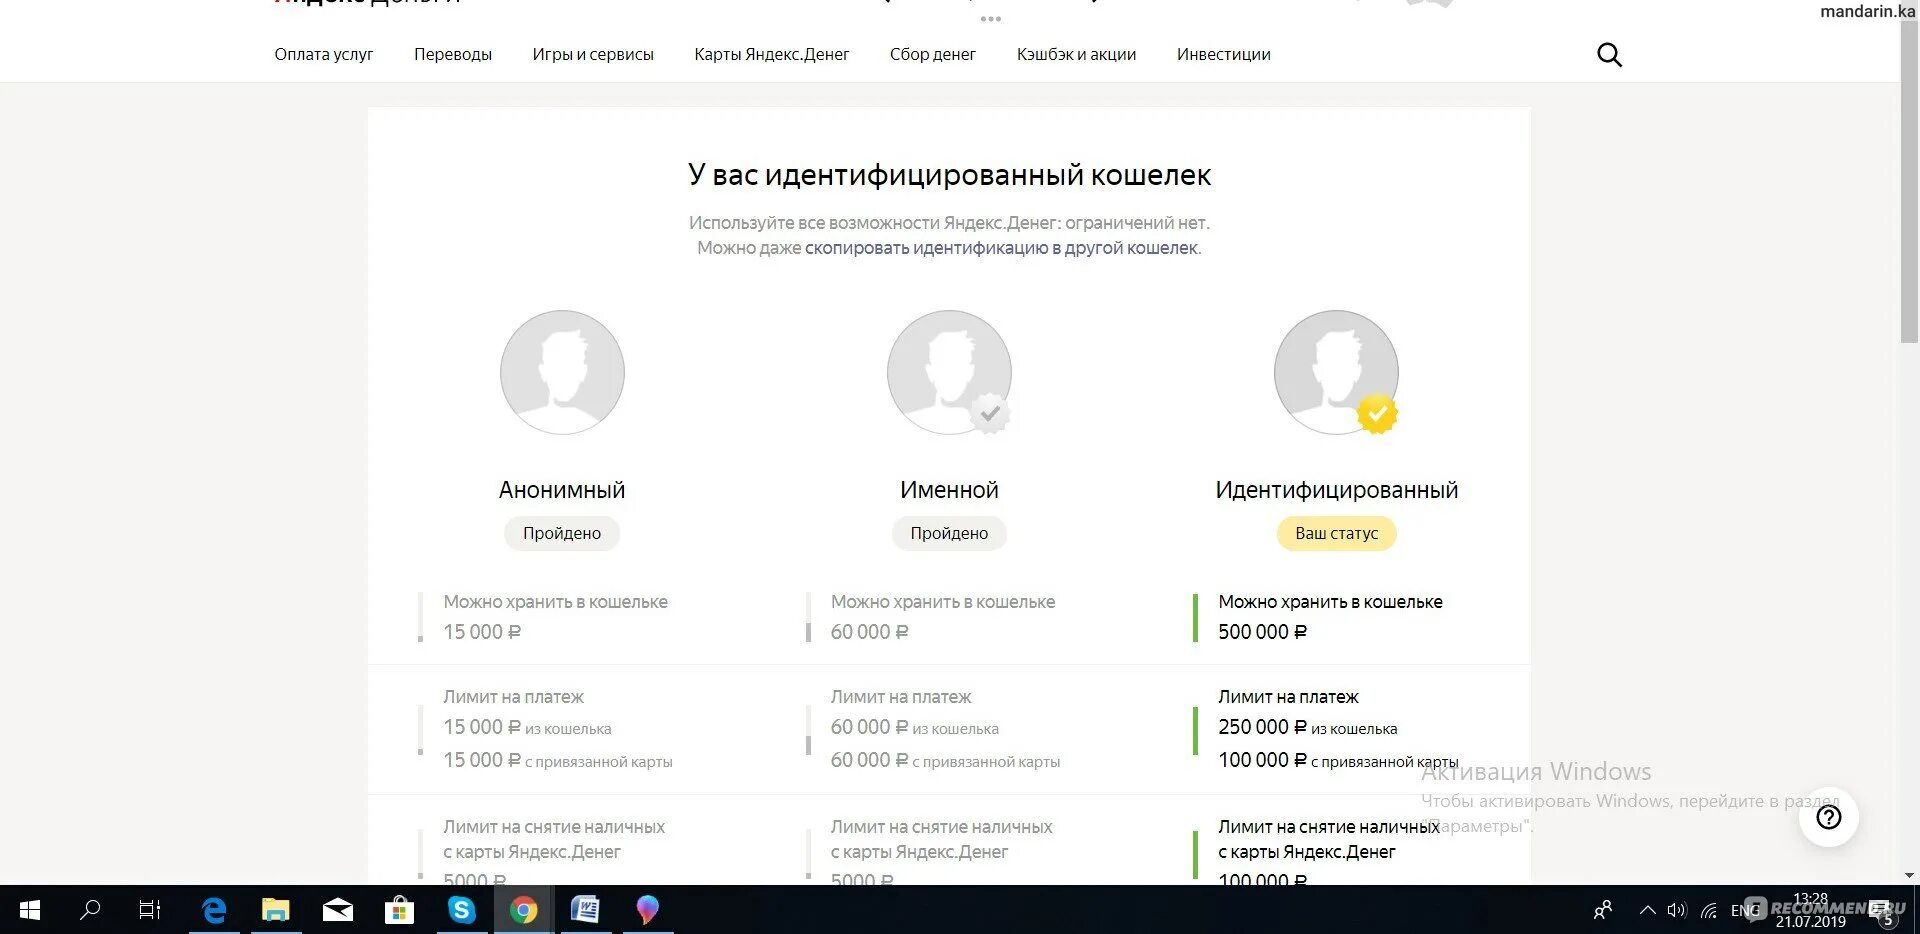This screenshot has height=934, width=1920.
Task: Open Skype from the taskbar
Action: click(461, 910)
